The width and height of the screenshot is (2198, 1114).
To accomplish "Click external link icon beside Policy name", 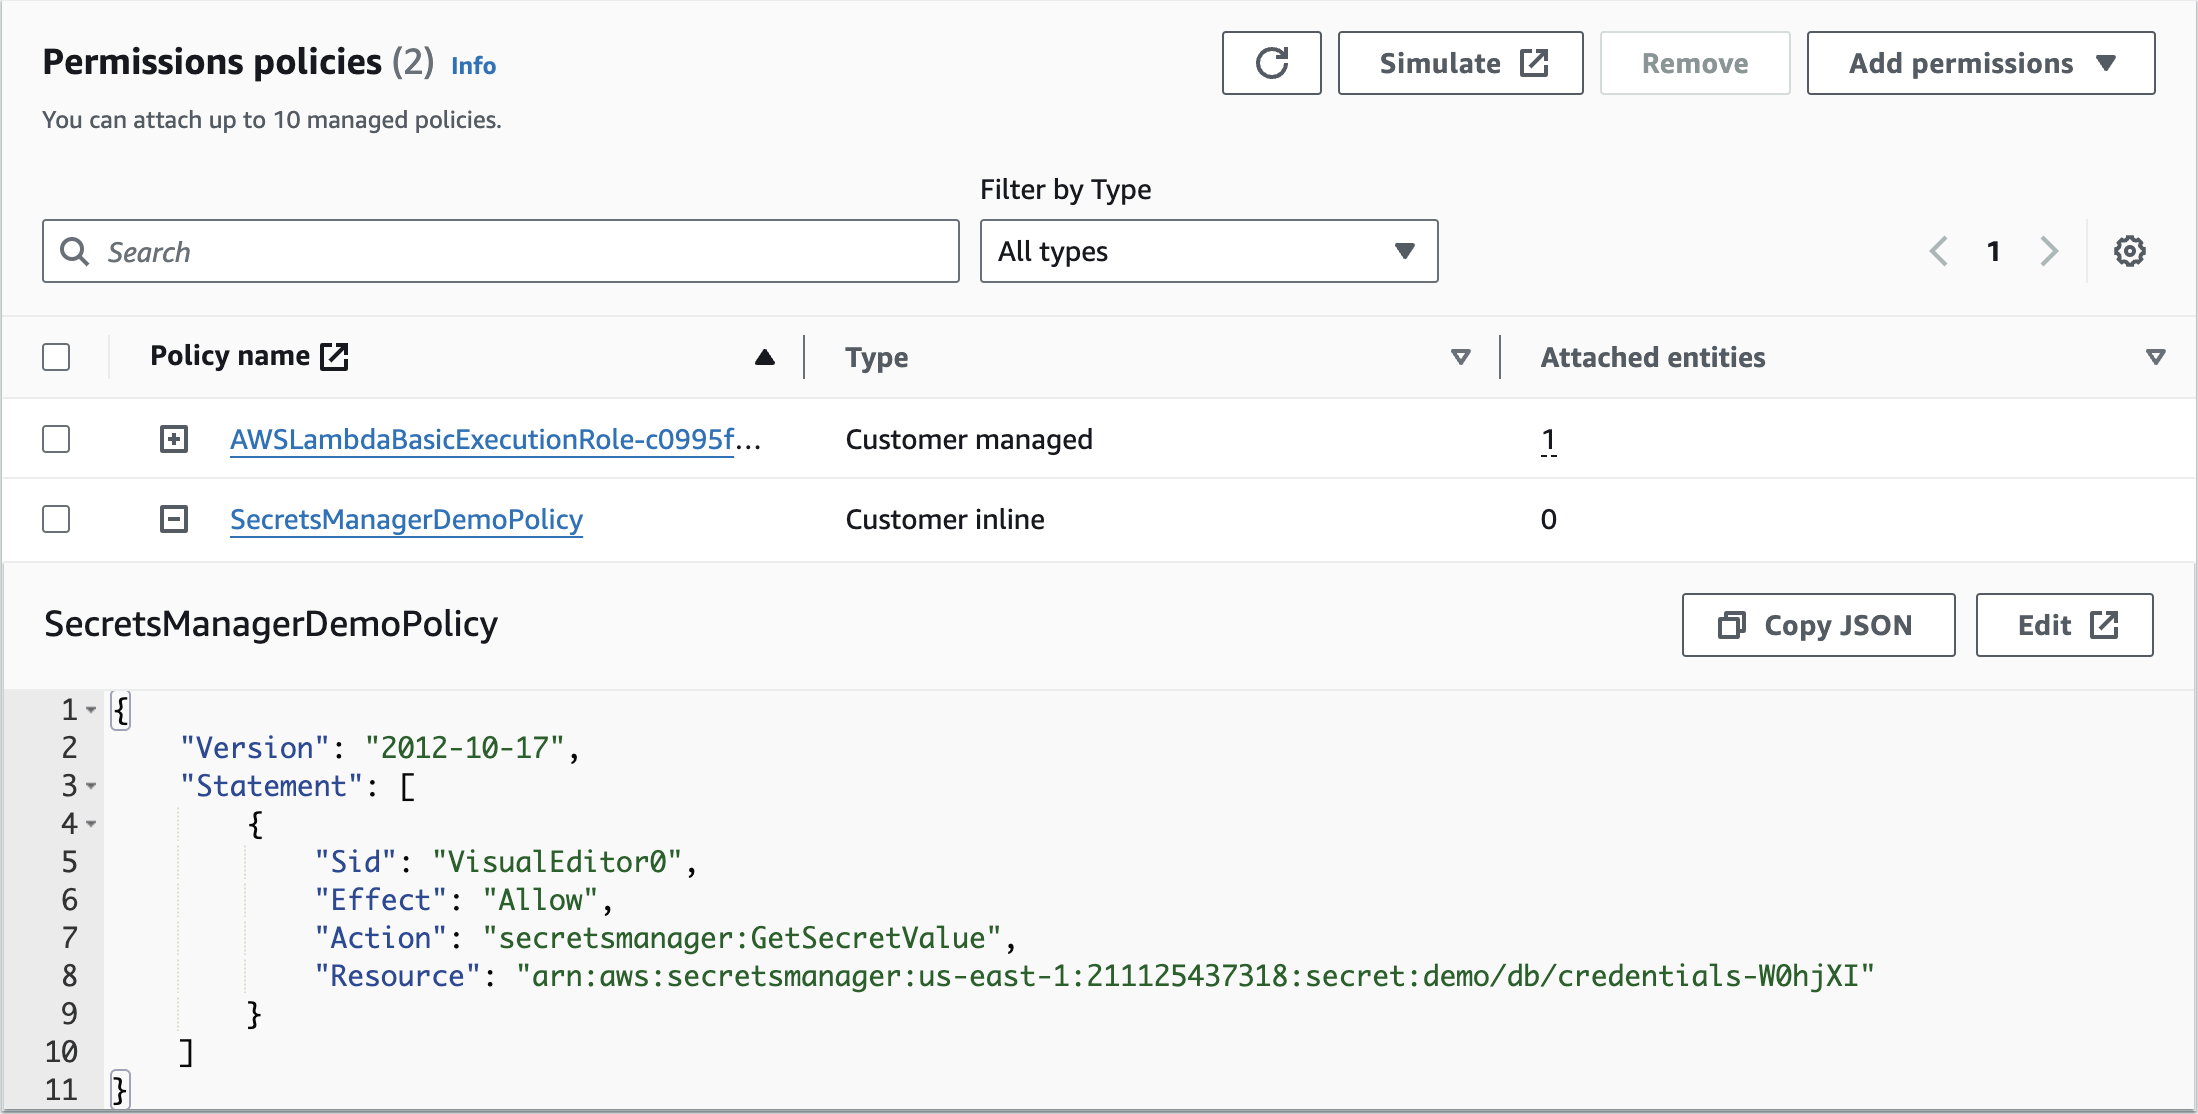I will coord(334,356).
